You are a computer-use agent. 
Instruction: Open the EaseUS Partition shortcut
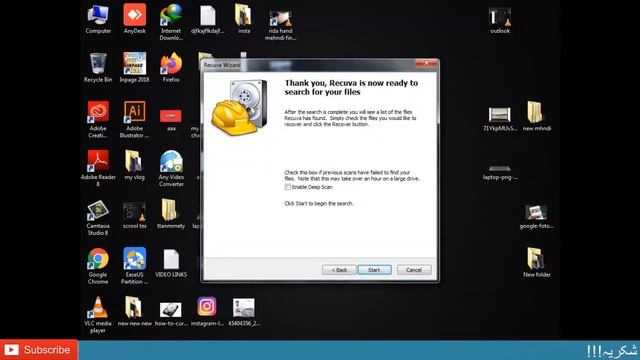coord(134,266)
